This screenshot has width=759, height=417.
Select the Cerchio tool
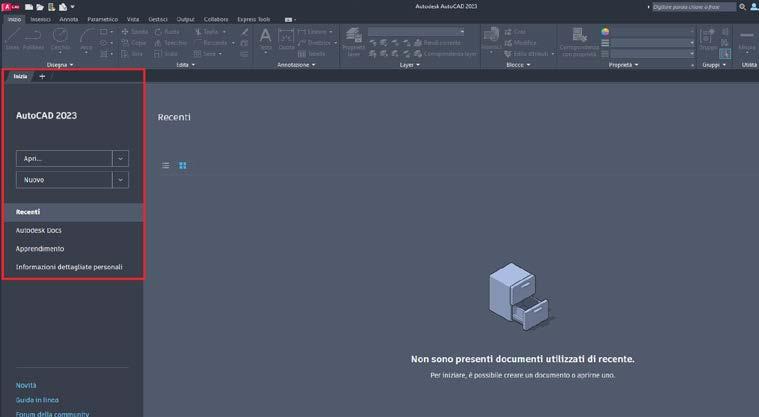click(x=61, y=40)
